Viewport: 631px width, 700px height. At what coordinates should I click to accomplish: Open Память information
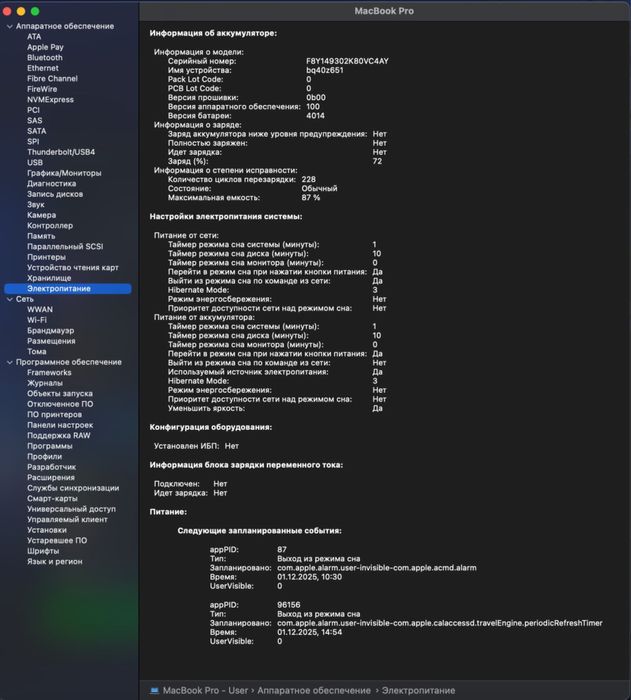(x=41, y=236)
